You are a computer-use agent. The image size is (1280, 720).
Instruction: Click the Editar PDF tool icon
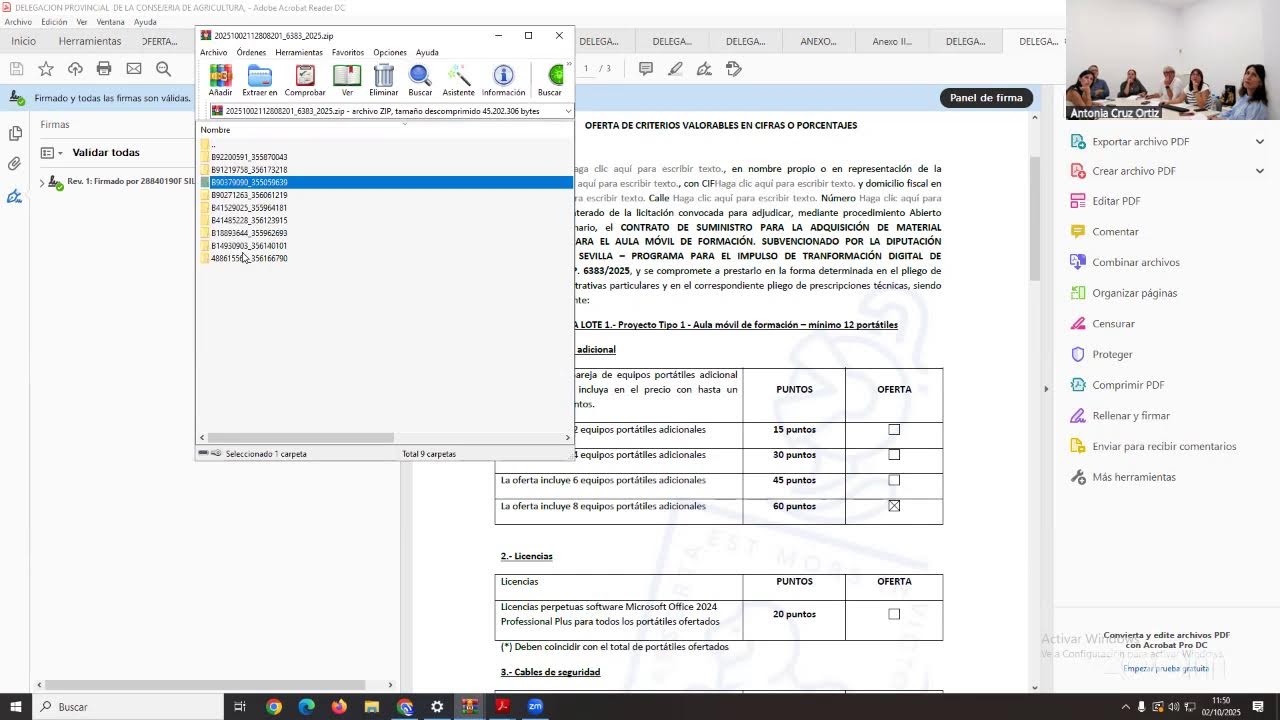[x=1078, y=201]
